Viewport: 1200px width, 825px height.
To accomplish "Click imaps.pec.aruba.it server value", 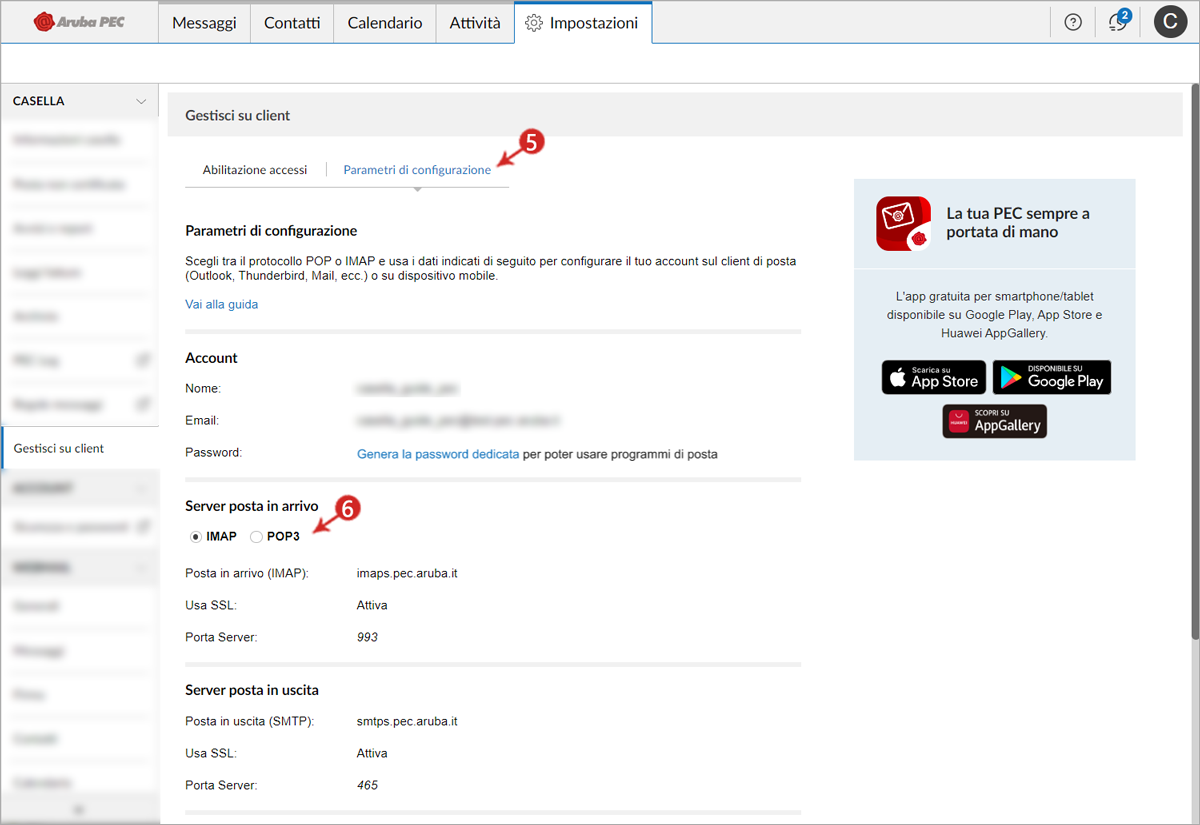I will click(x=407, y=573).
